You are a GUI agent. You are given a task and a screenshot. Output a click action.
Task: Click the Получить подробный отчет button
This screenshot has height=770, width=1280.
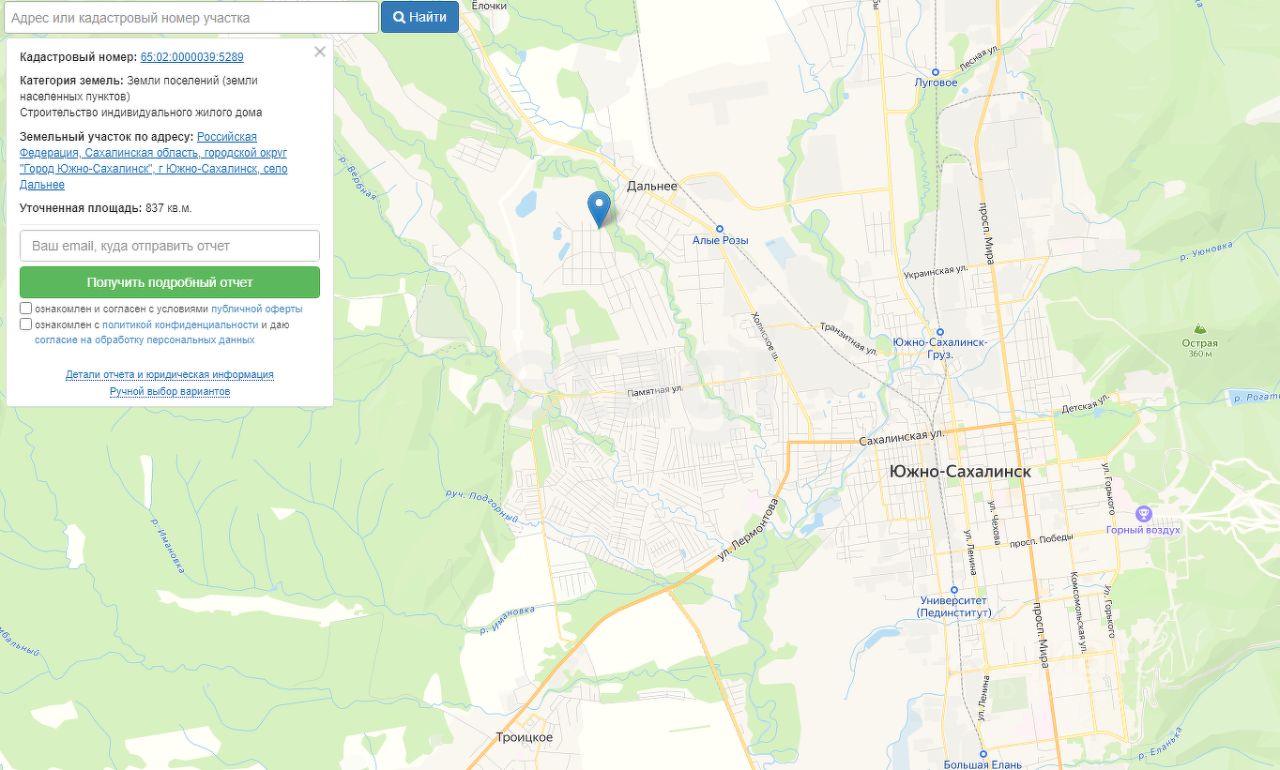(170, 282)
